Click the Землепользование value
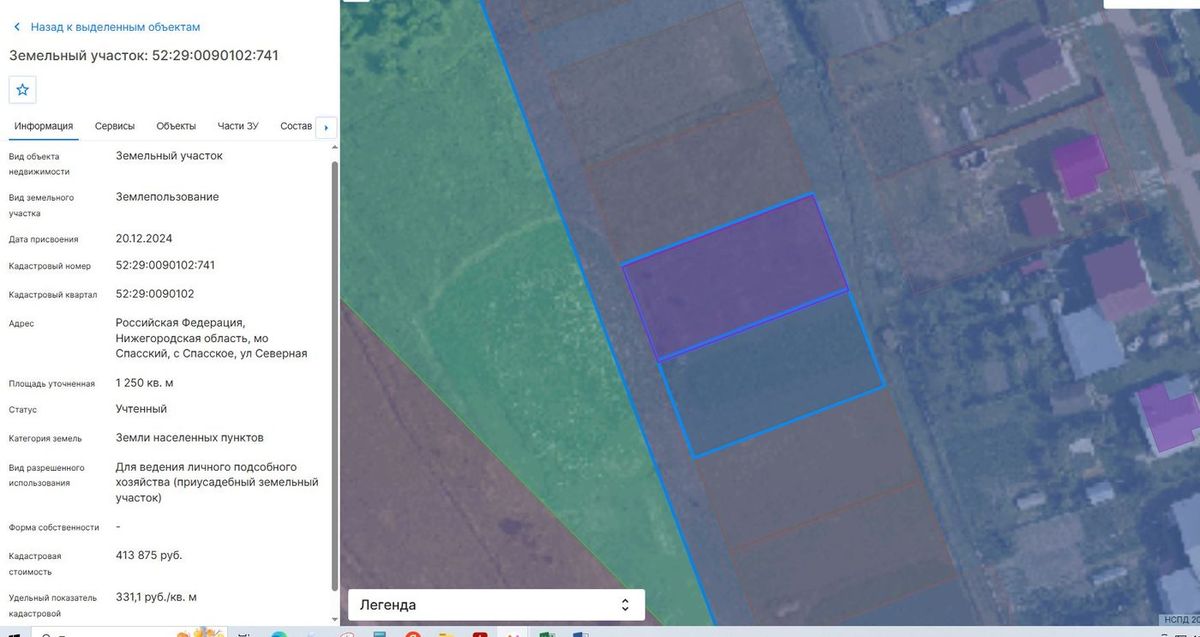 pyautogui.click(x=167, y=197)
